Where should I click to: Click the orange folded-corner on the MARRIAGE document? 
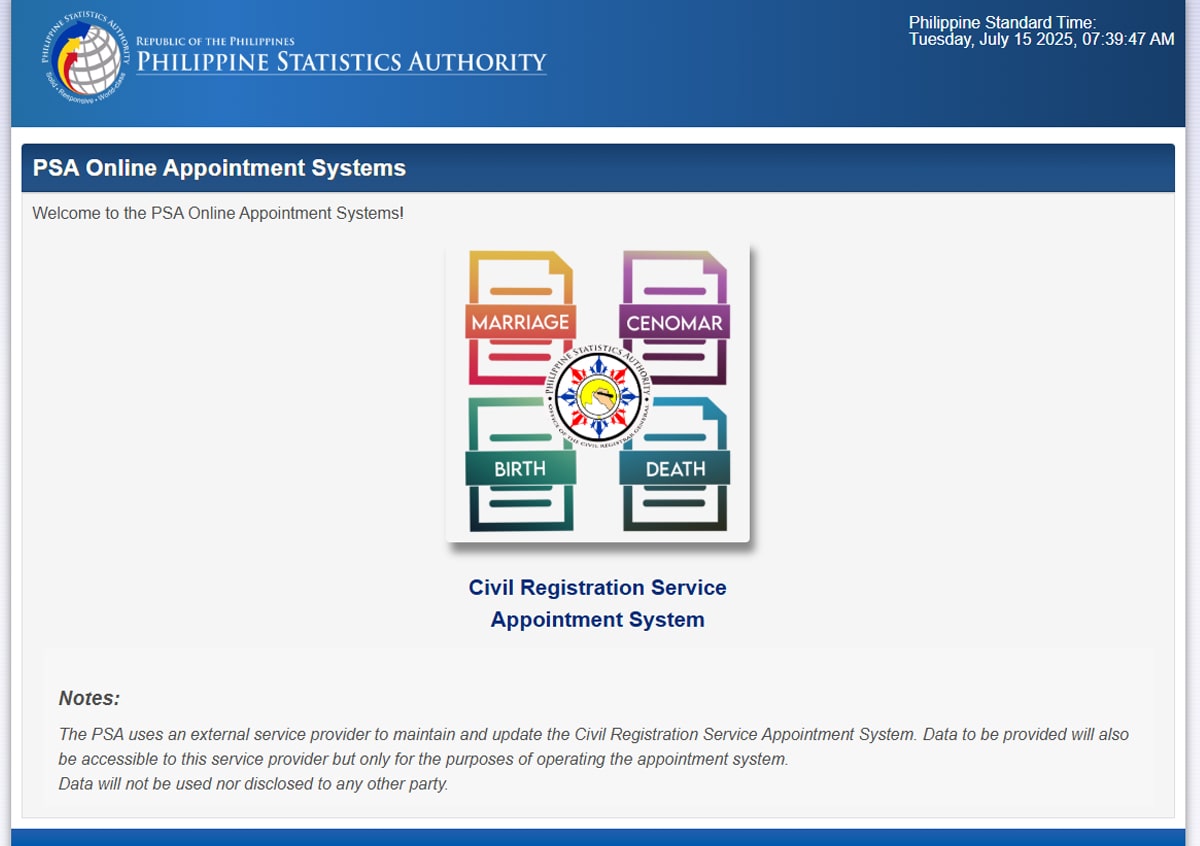[x=562, y=262]
